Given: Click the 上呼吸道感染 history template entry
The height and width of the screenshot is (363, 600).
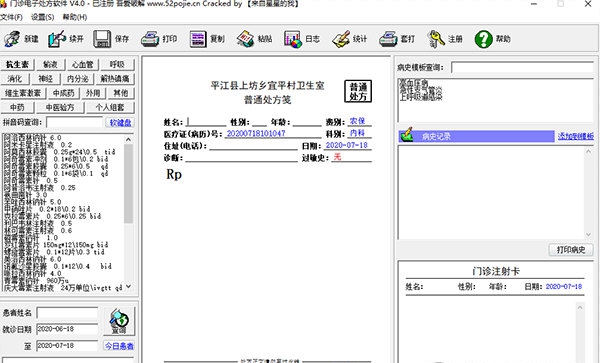Looking at the screenshot, I should click(x=421, y=98).
